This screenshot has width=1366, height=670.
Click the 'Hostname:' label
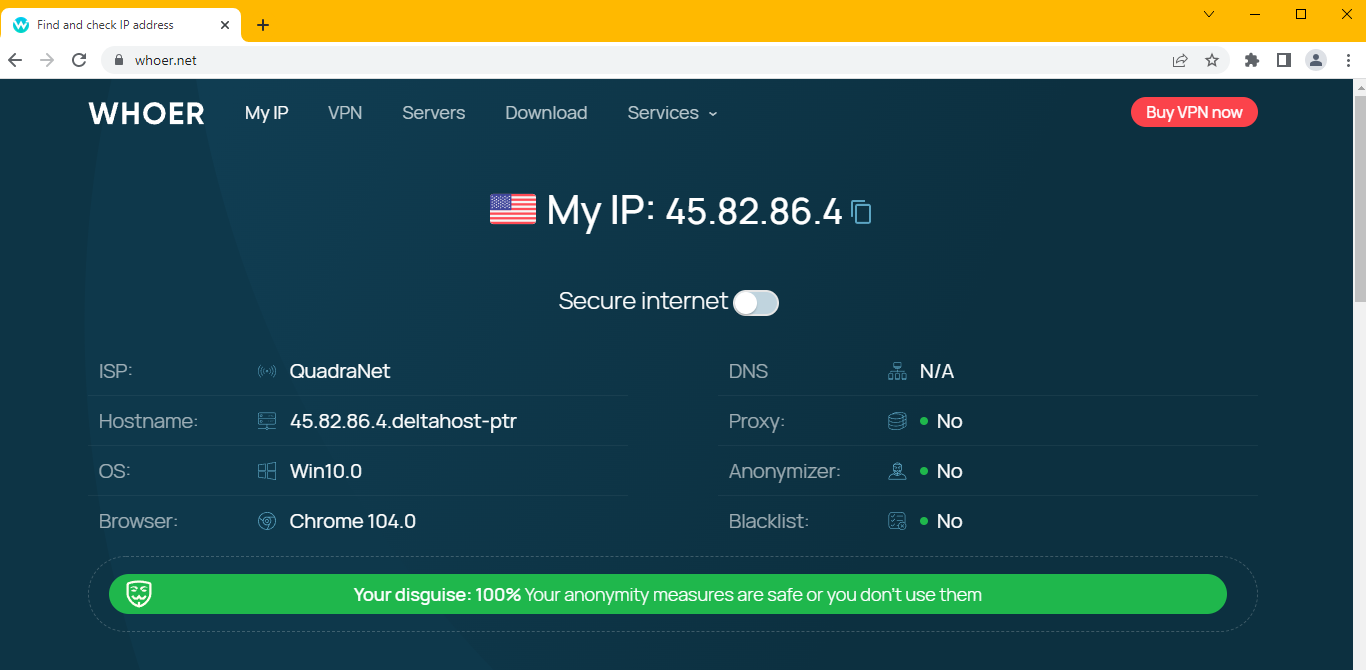148,422
